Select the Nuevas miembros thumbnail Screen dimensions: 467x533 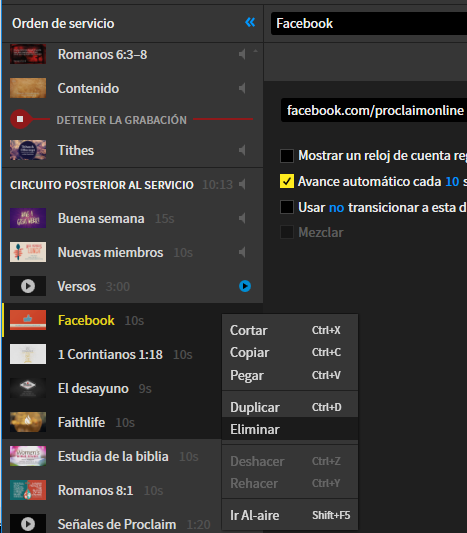(28, 252)
